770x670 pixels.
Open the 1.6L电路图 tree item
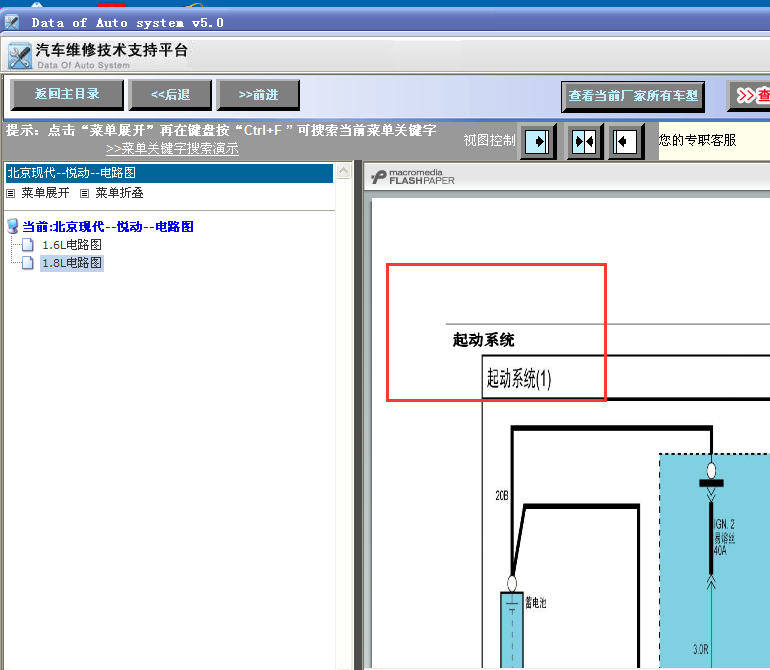[x=72, y=245]
